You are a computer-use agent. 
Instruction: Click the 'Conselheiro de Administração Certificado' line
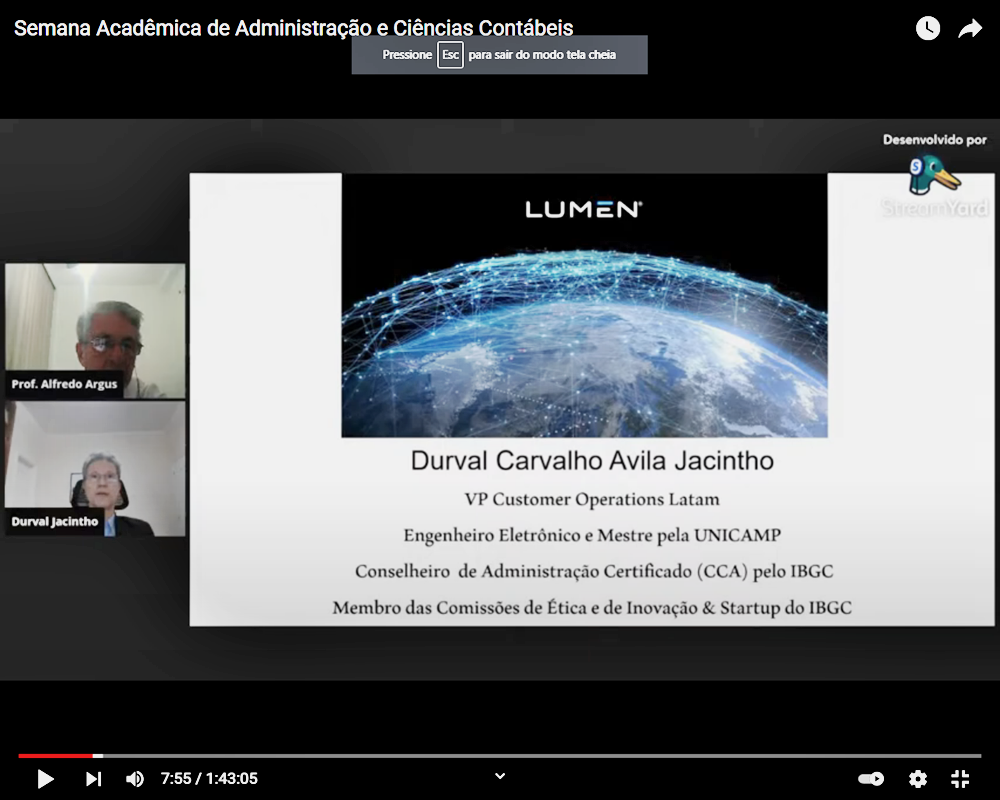coord(594,571)
